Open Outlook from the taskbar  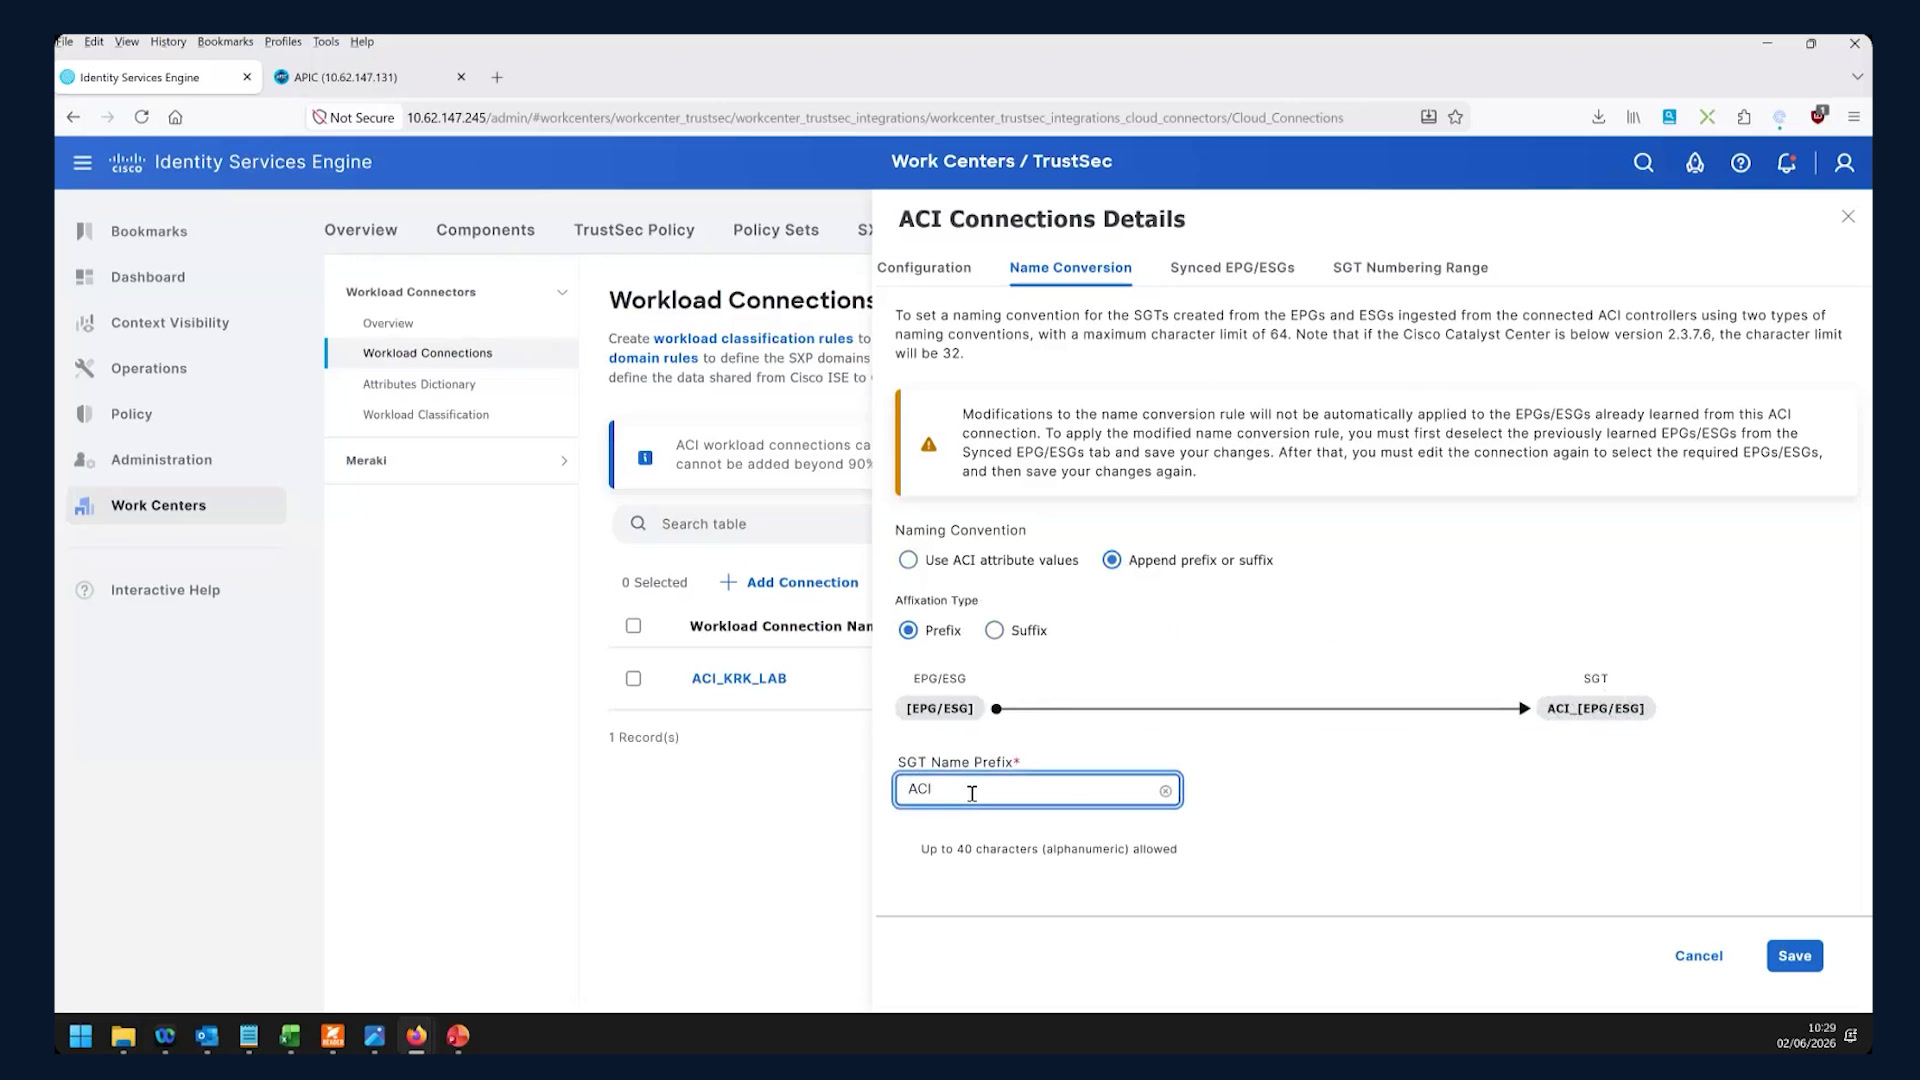(x=207, y=1036)
